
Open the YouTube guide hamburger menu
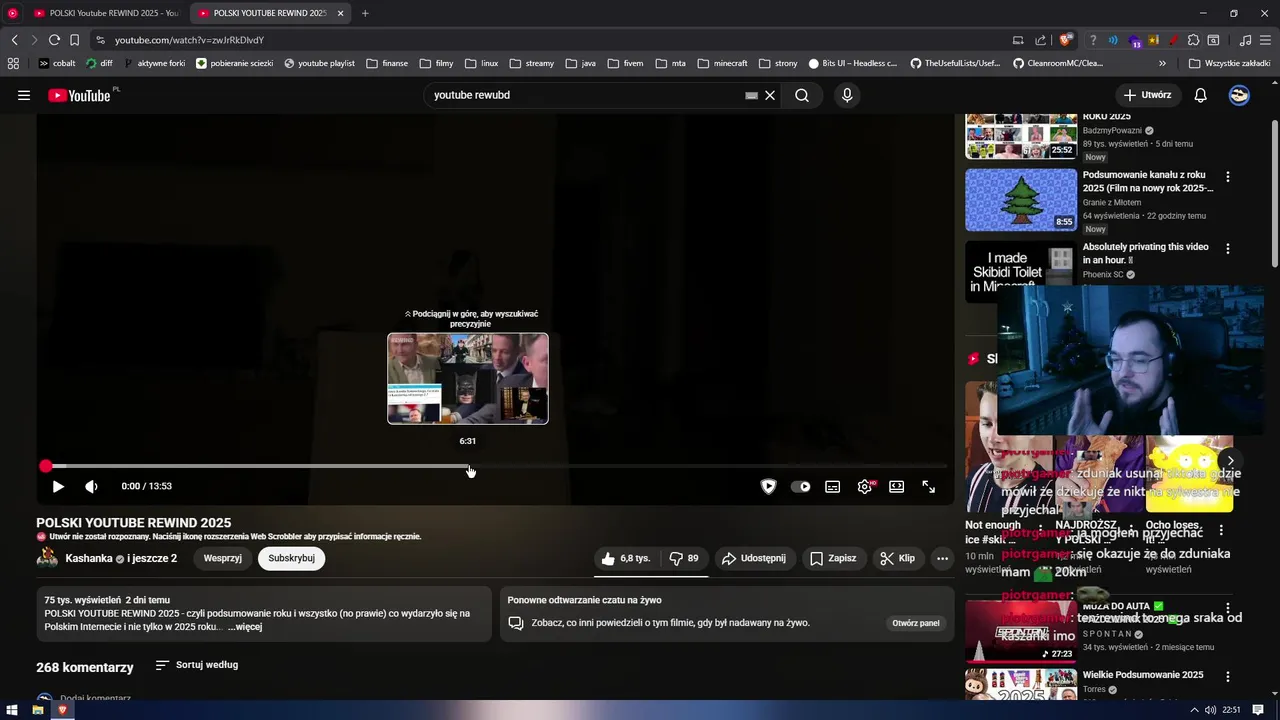24,95
